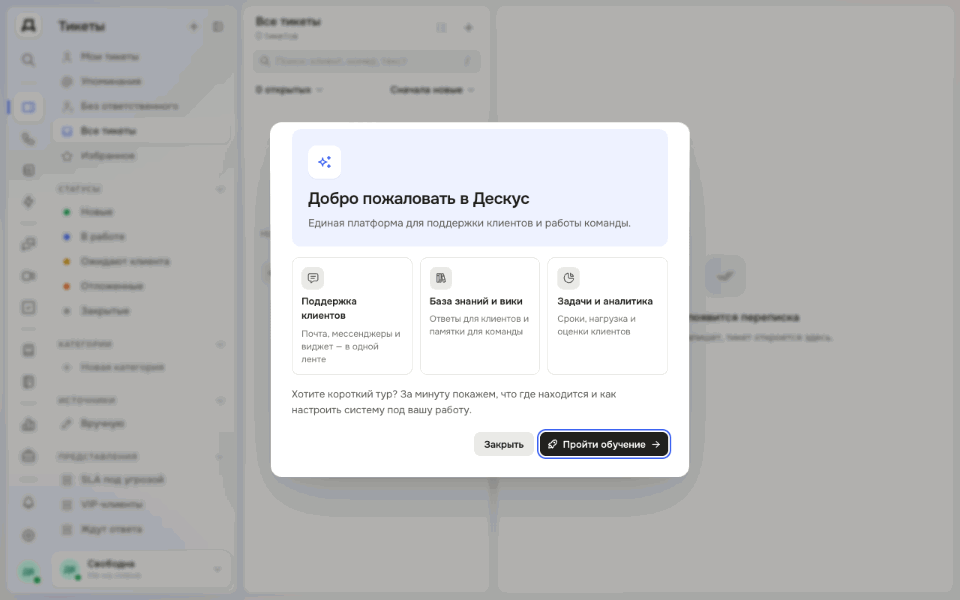Click the sparkle icon in welcome banner
The width and height of the screenshot is (960, 600).
click(324, 162)
